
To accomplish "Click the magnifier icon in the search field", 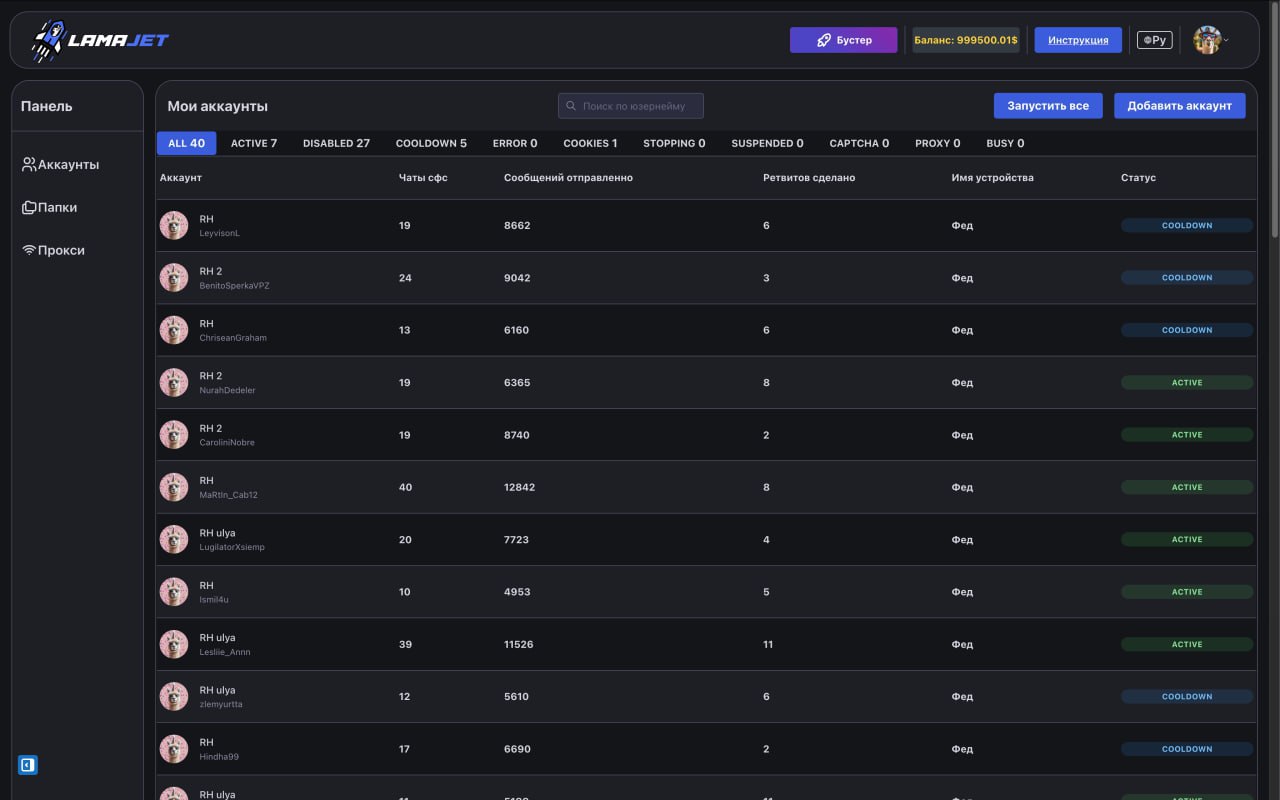I will [x=571, y=106].
